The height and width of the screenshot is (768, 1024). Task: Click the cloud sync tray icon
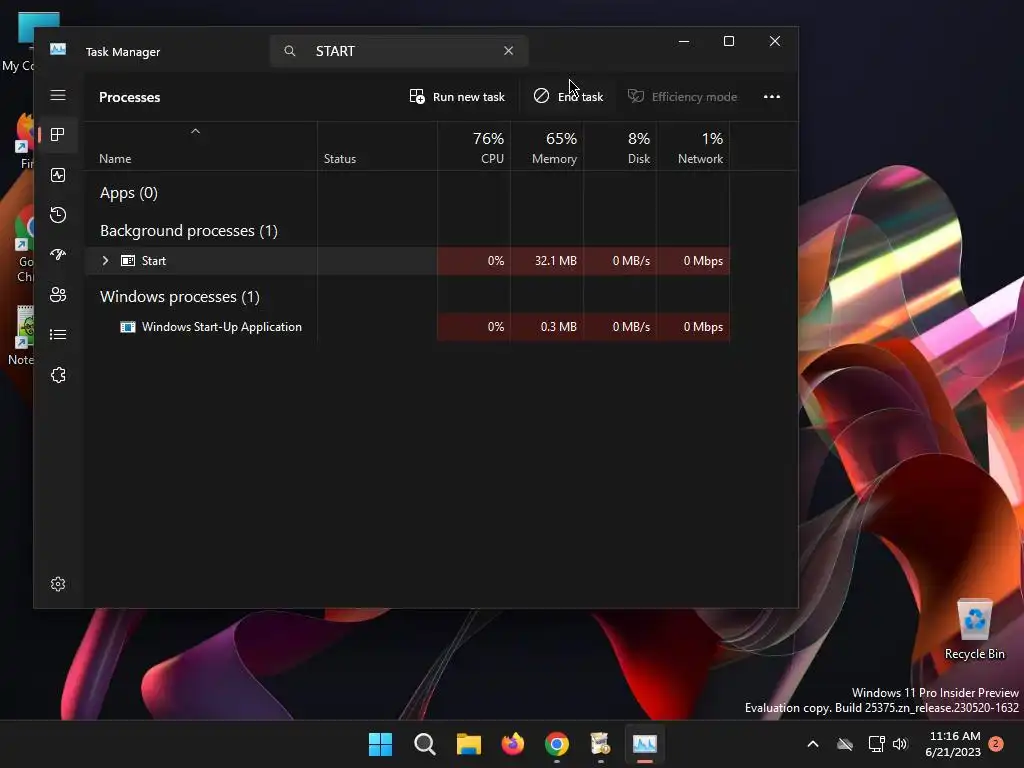pyautogui.click(x=845, y=744)
